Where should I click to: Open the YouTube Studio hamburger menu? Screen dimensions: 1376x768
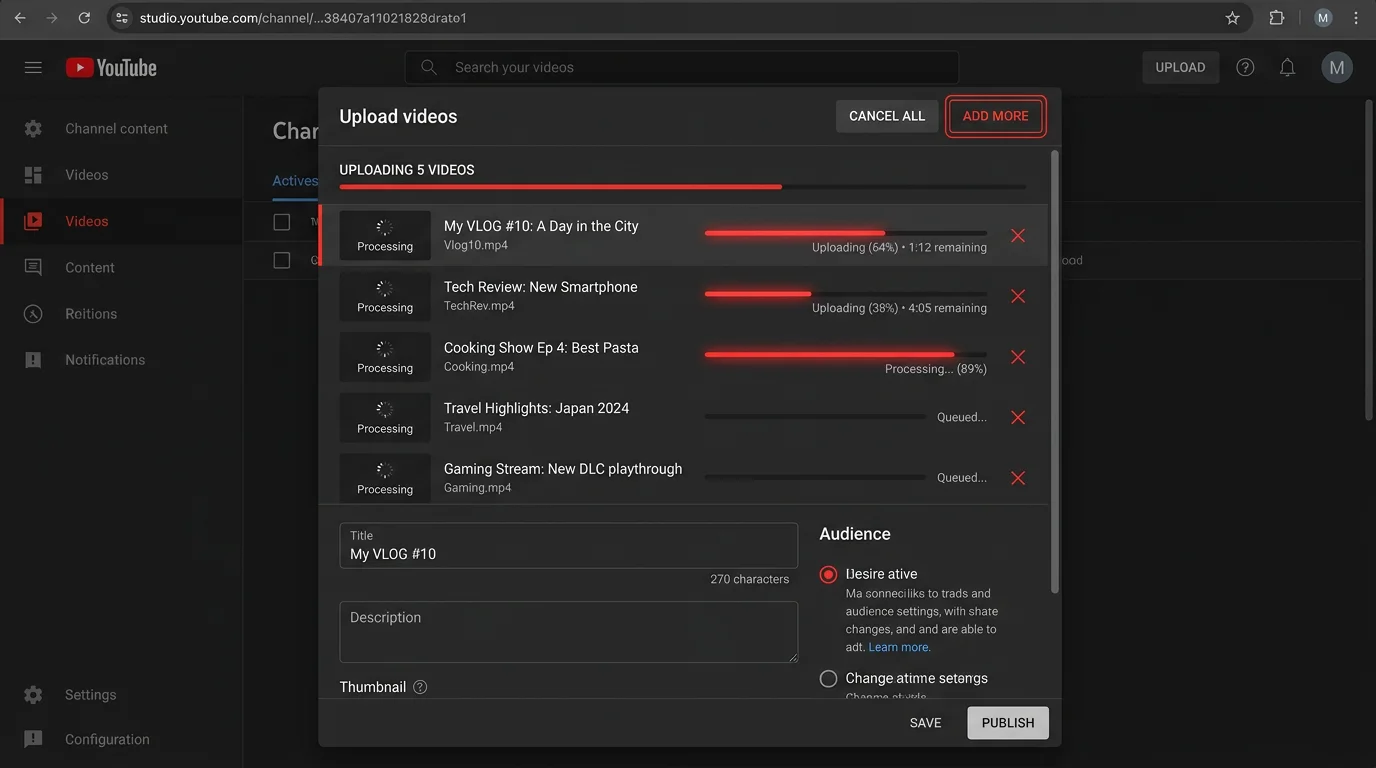click(33, 67)
